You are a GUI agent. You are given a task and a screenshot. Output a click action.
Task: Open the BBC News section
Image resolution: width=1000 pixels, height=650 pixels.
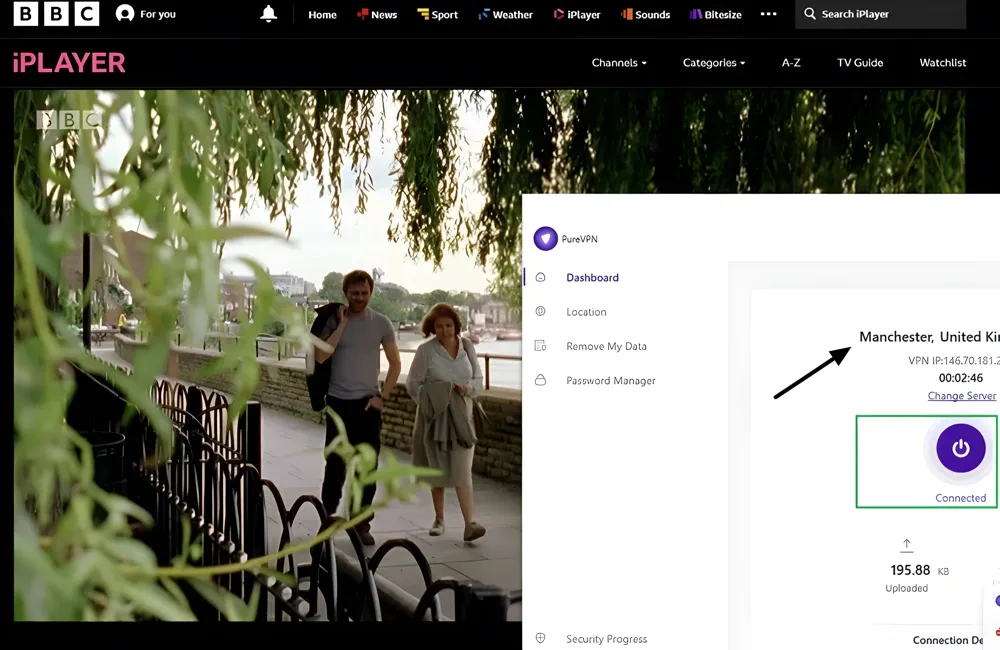pyautogui.click(x=377, y=15)
